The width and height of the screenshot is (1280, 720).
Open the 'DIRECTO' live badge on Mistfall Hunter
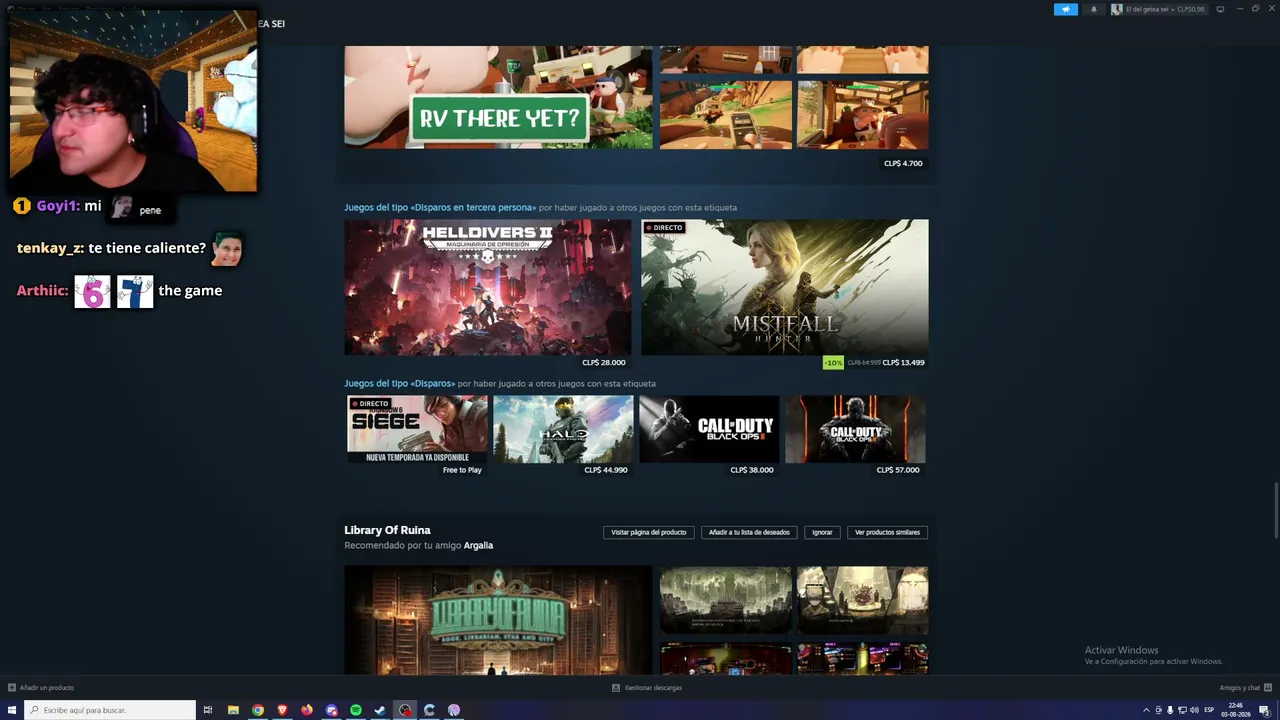click(x=664, y=228)
